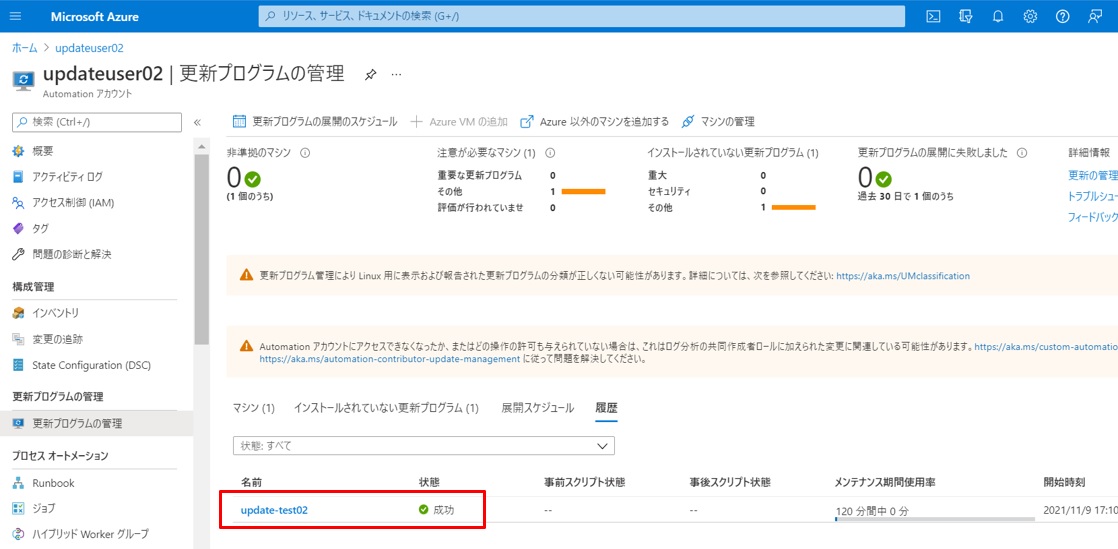Open the notifications bell
Viewport: 1118px width, 549px height.
pos(997,16)
